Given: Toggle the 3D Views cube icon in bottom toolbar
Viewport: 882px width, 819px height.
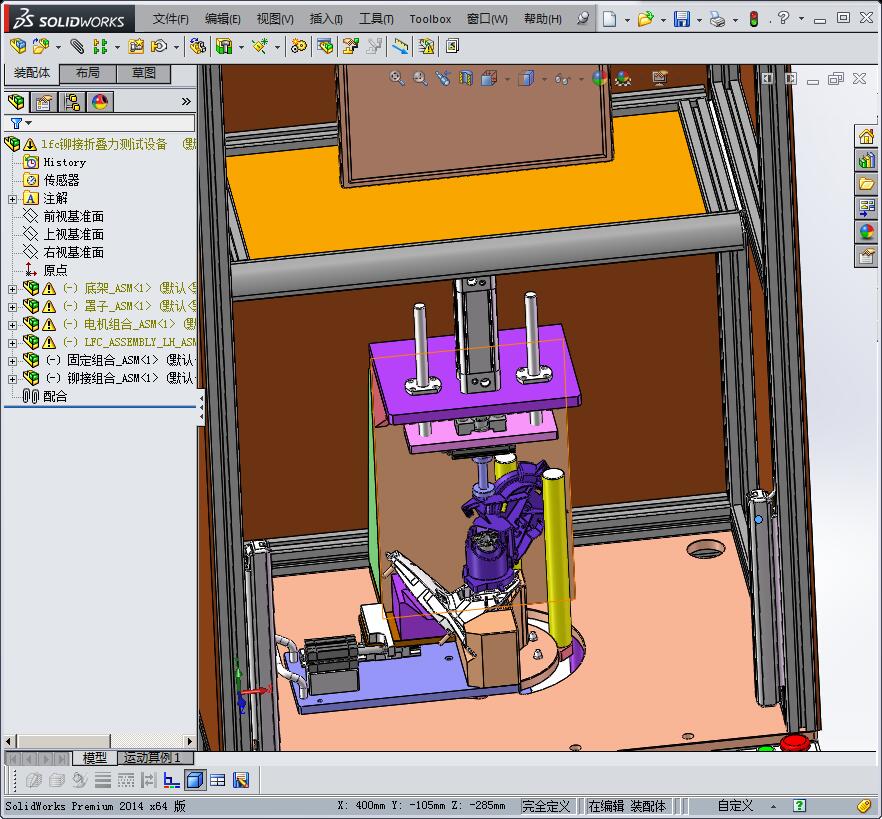Looking at the screenshot, I should pos(195,780).
